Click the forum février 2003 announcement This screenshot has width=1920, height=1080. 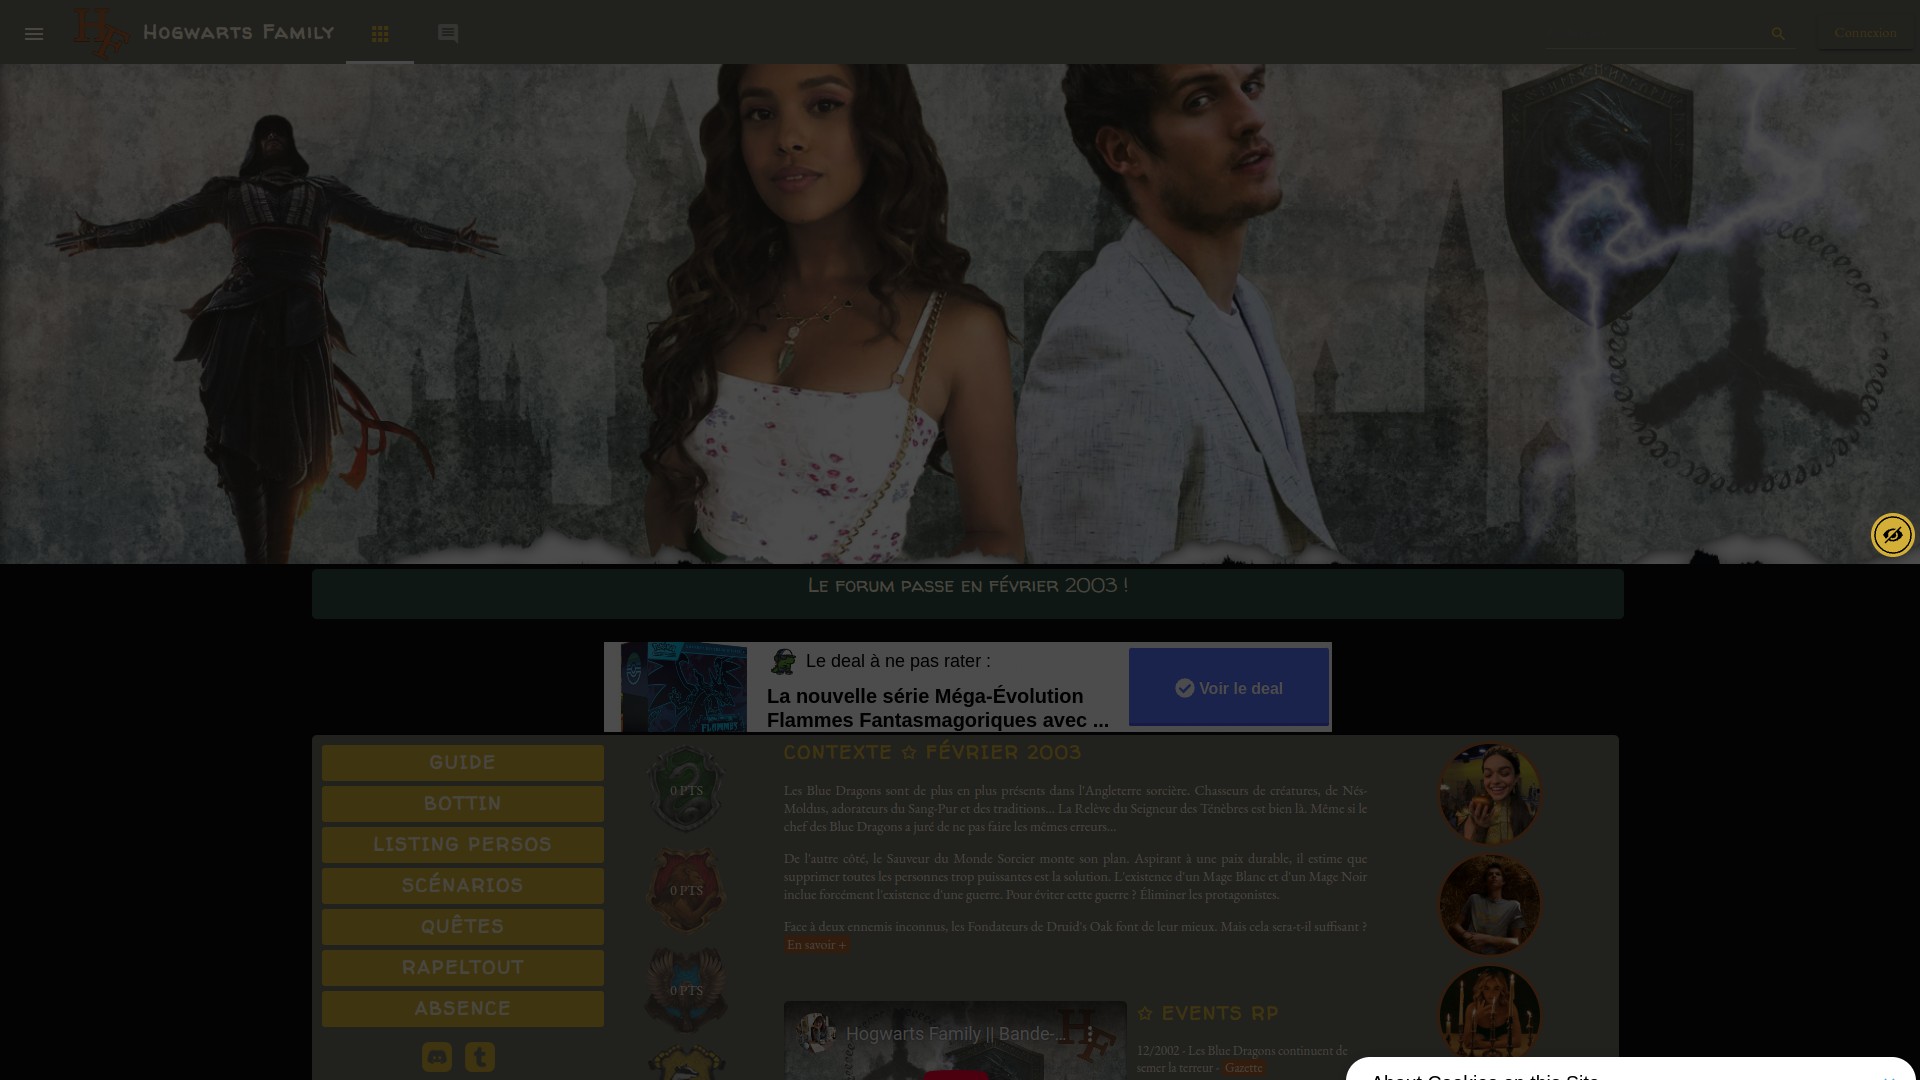pos(967,586)
